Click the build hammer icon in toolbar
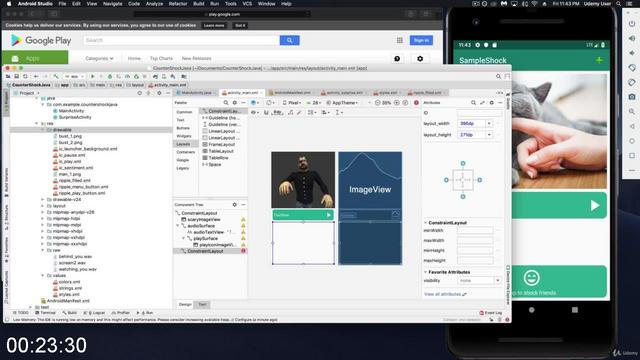The height and width of the screenshot is (360, 640). click(x=56, y=76)
